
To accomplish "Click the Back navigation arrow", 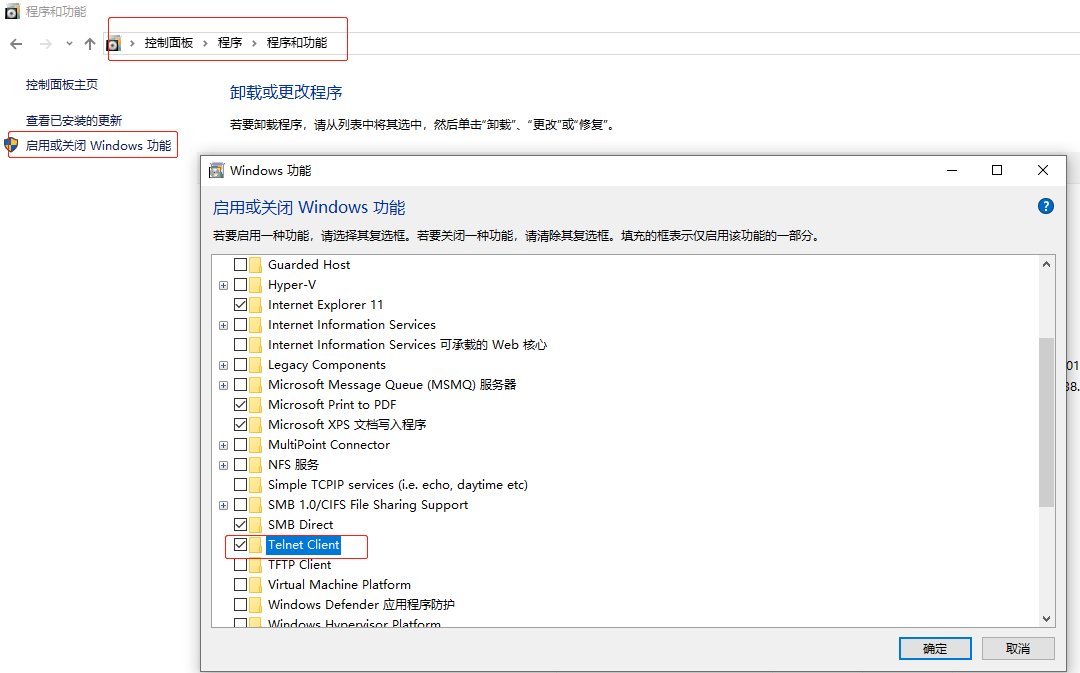I will (x=17, y=44).
